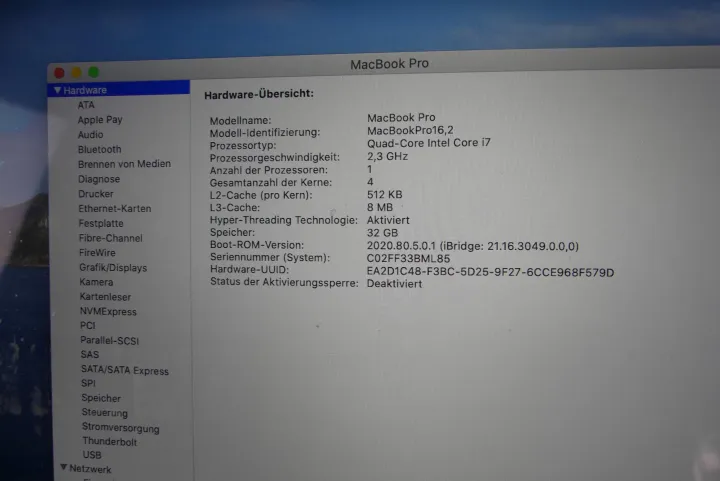The height and width of the screenshot is (481, 720).
Task: Minimize the window with the yellow button
Action: tap(77, 73)
